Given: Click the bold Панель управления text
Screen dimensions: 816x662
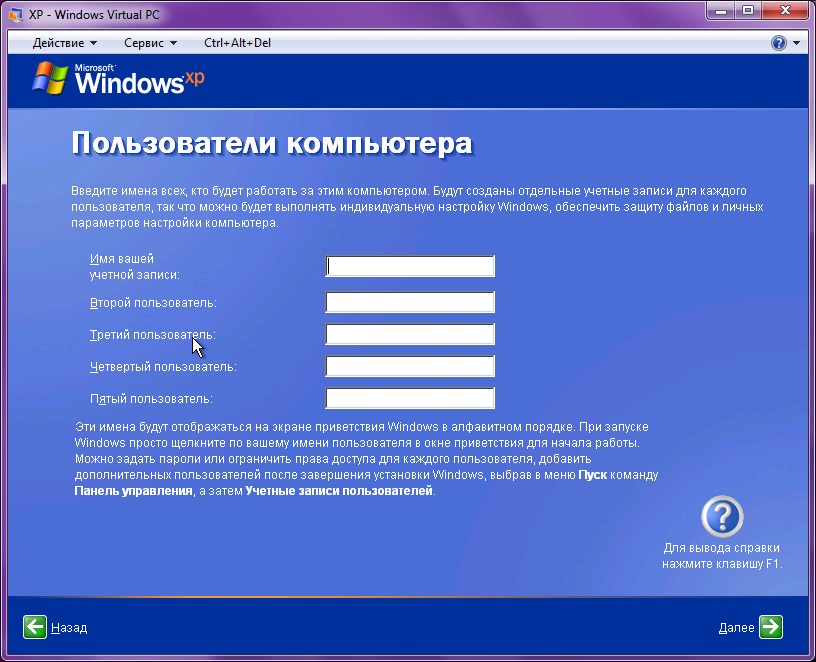Looking at the screenshot, I should tap(133, 491).
